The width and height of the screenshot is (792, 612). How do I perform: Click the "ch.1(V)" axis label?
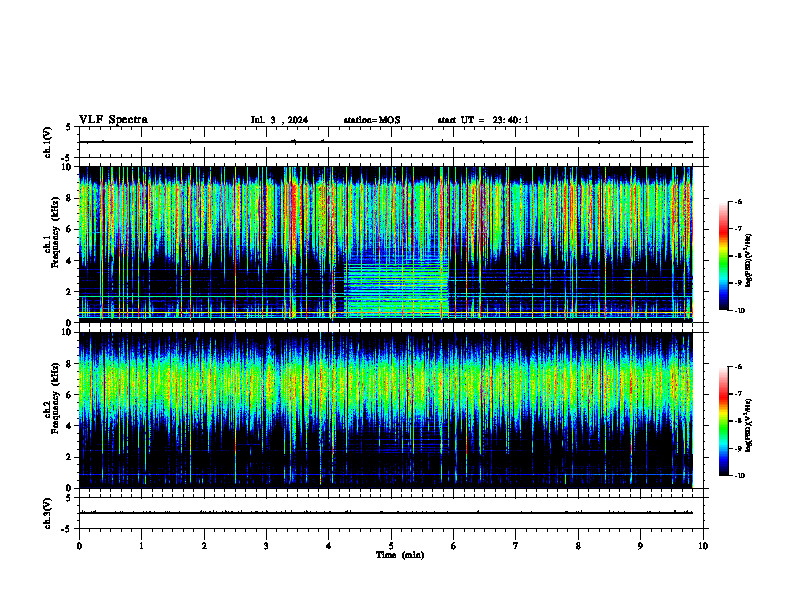[x=48, y=142]
